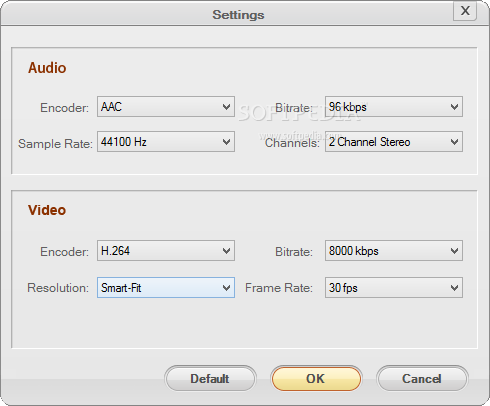Expand the Sample Rate dropdown showing 44100 Hz
Image resolution: width=490 pixels, height=406 pixels.
[x=166, y=142]
